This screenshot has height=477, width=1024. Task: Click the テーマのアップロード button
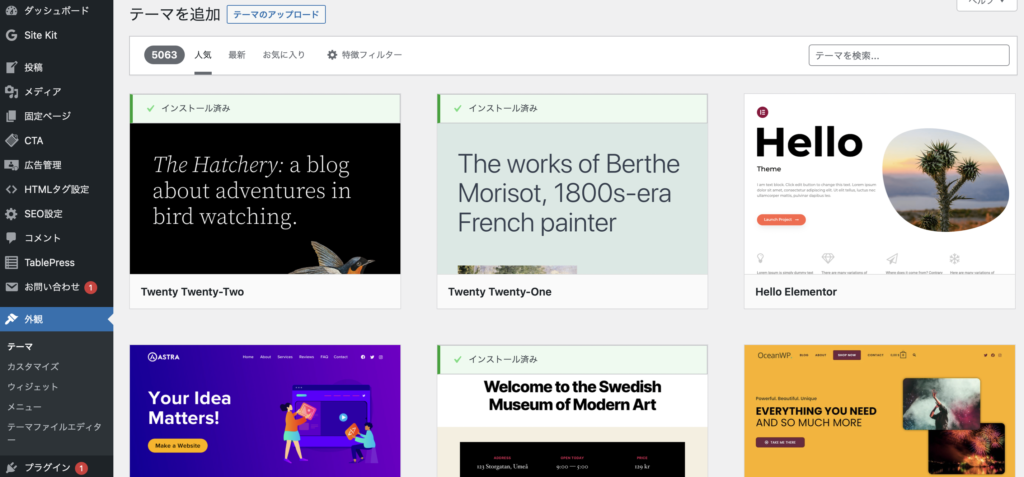(276, 14)
